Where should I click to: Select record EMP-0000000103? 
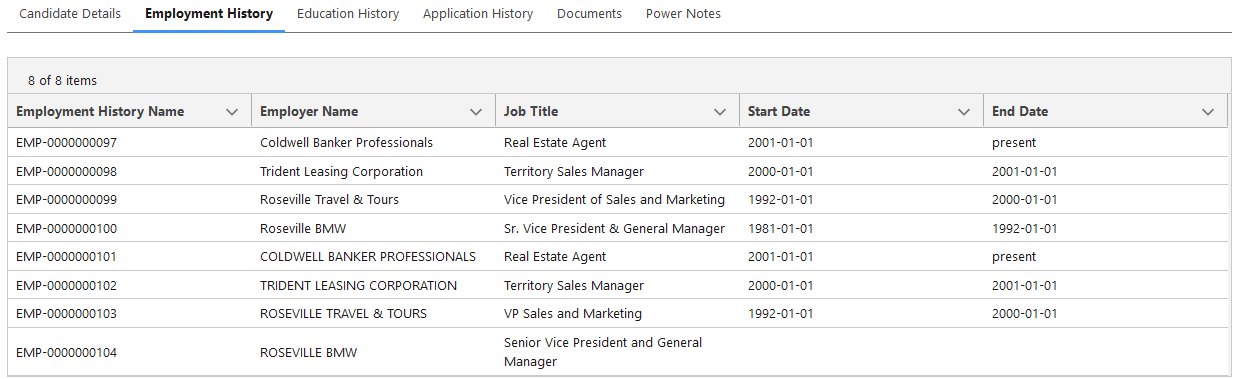click(x=67, y=314)
